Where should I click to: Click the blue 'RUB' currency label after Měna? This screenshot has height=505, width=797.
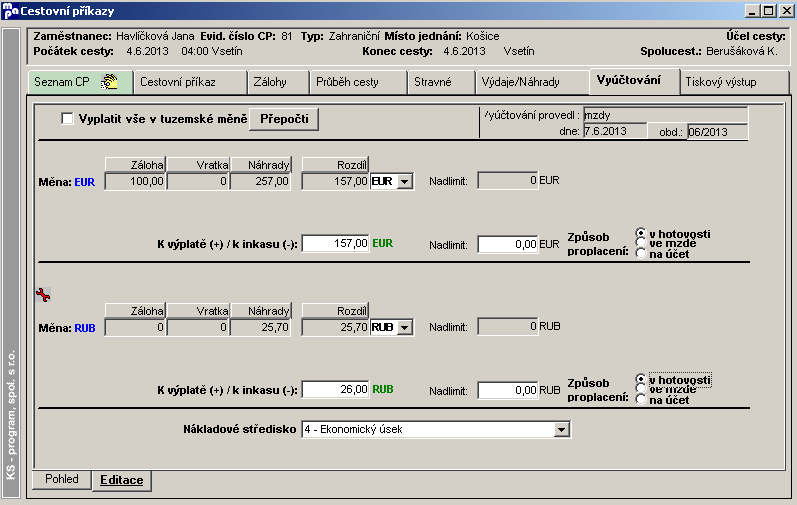[x=85, y=328]
